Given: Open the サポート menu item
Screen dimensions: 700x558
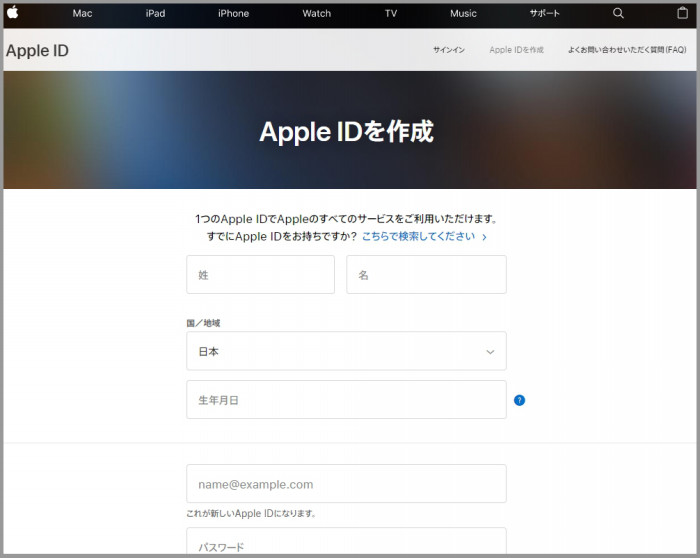Looking at the screenshot, I should click(x=544, y=13).
